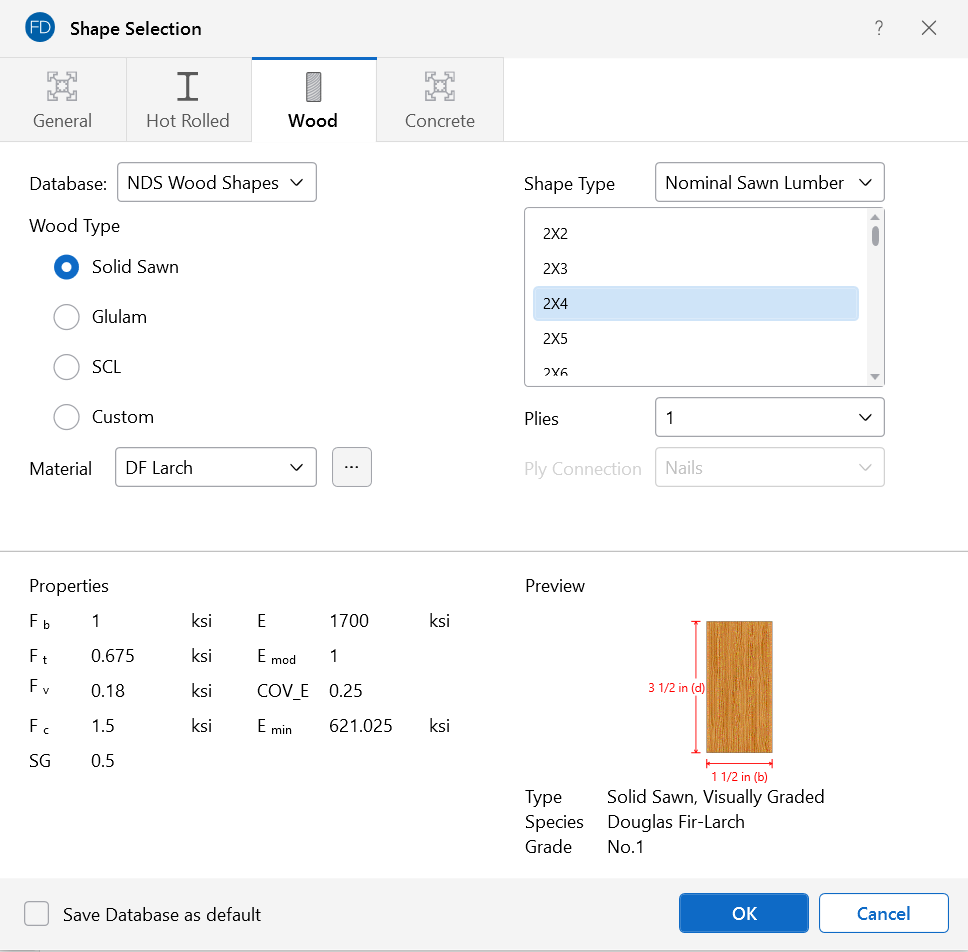Click the wood cross-section preview image
The image size is (968, 952).
[x=739, y=687]
